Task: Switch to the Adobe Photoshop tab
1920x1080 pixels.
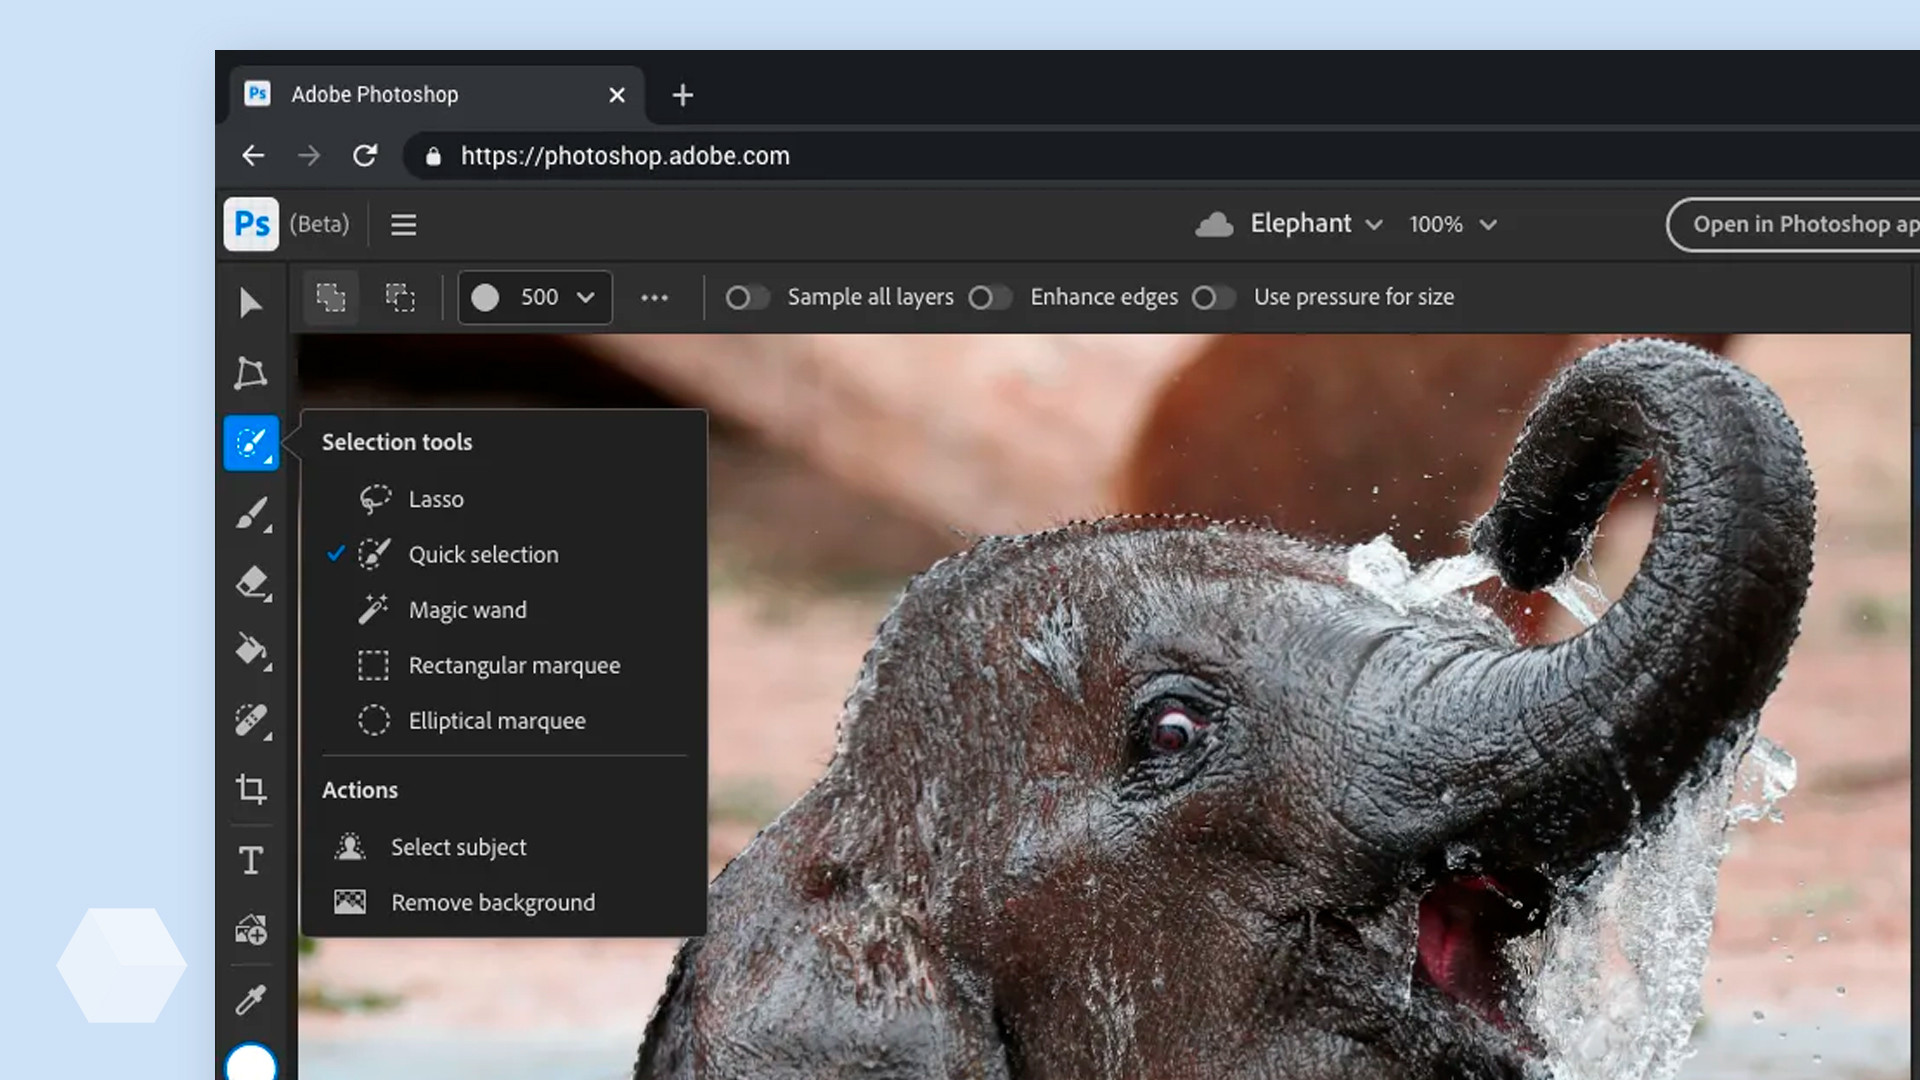Action: (x=437, y=95)
